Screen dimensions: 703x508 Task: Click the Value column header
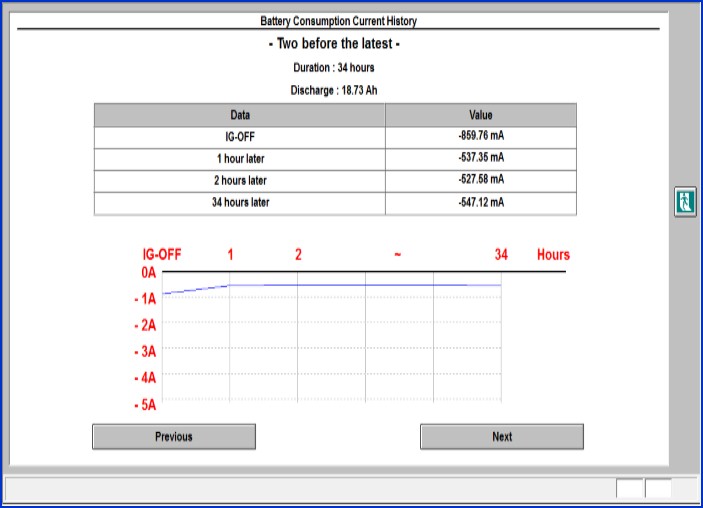[480, 115]
